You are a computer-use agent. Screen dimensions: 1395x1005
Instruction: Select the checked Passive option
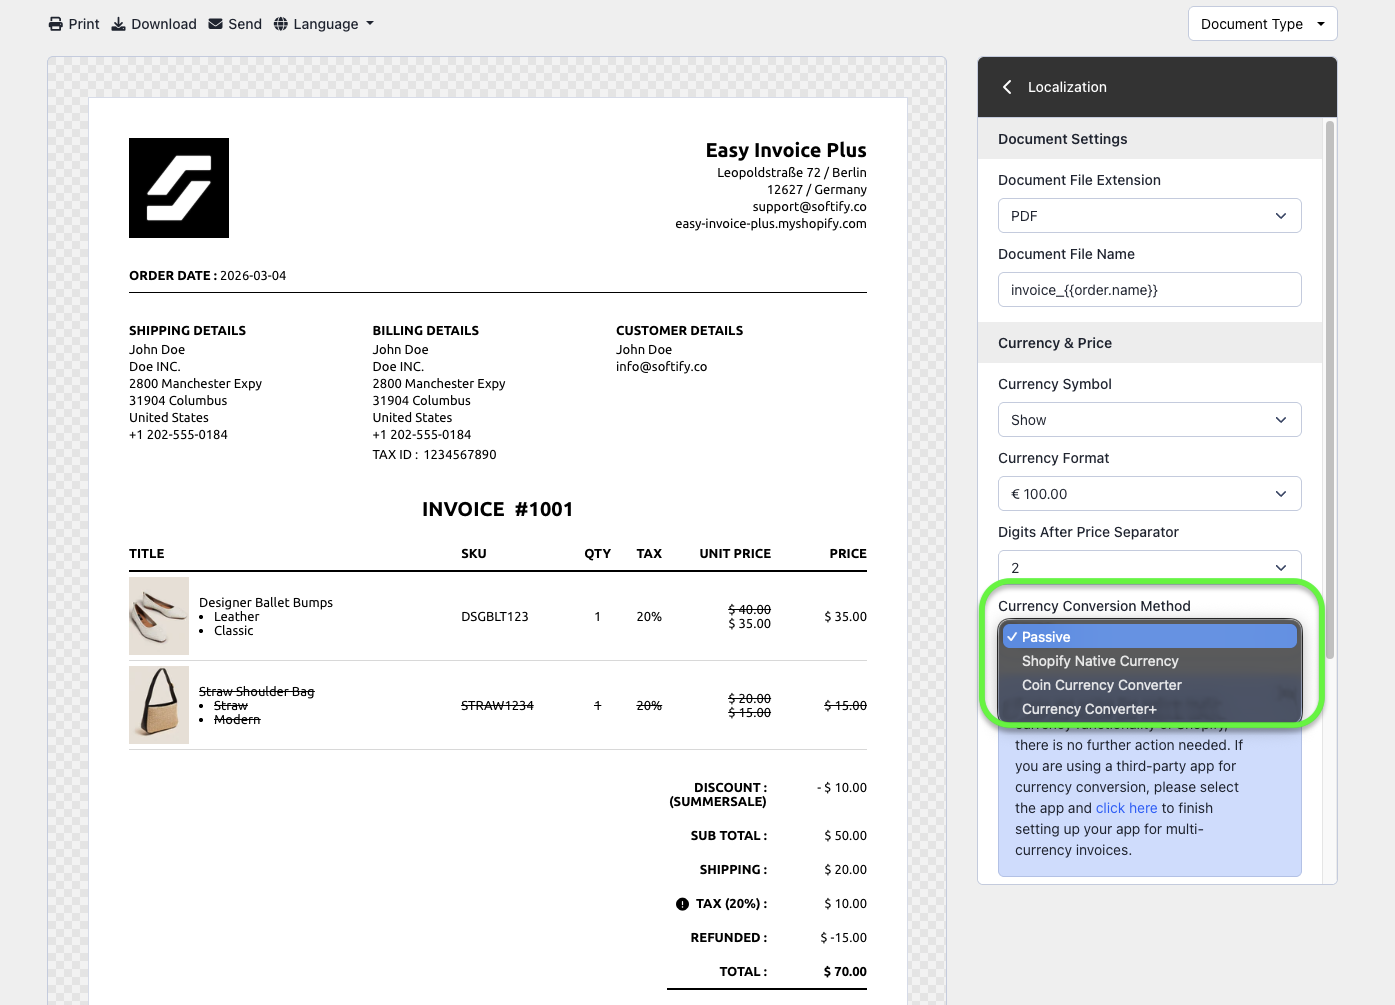(1046, 637)
